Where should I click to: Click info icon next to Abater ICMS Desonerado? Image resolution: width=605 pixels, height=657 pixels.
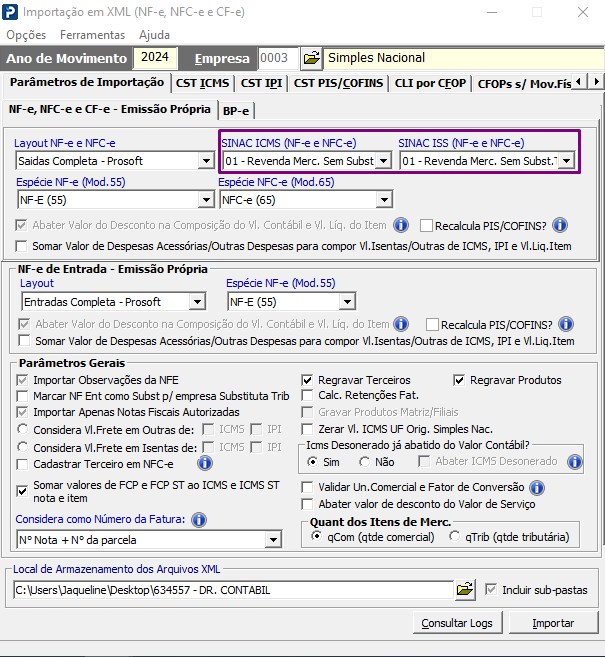click(575, 461)
